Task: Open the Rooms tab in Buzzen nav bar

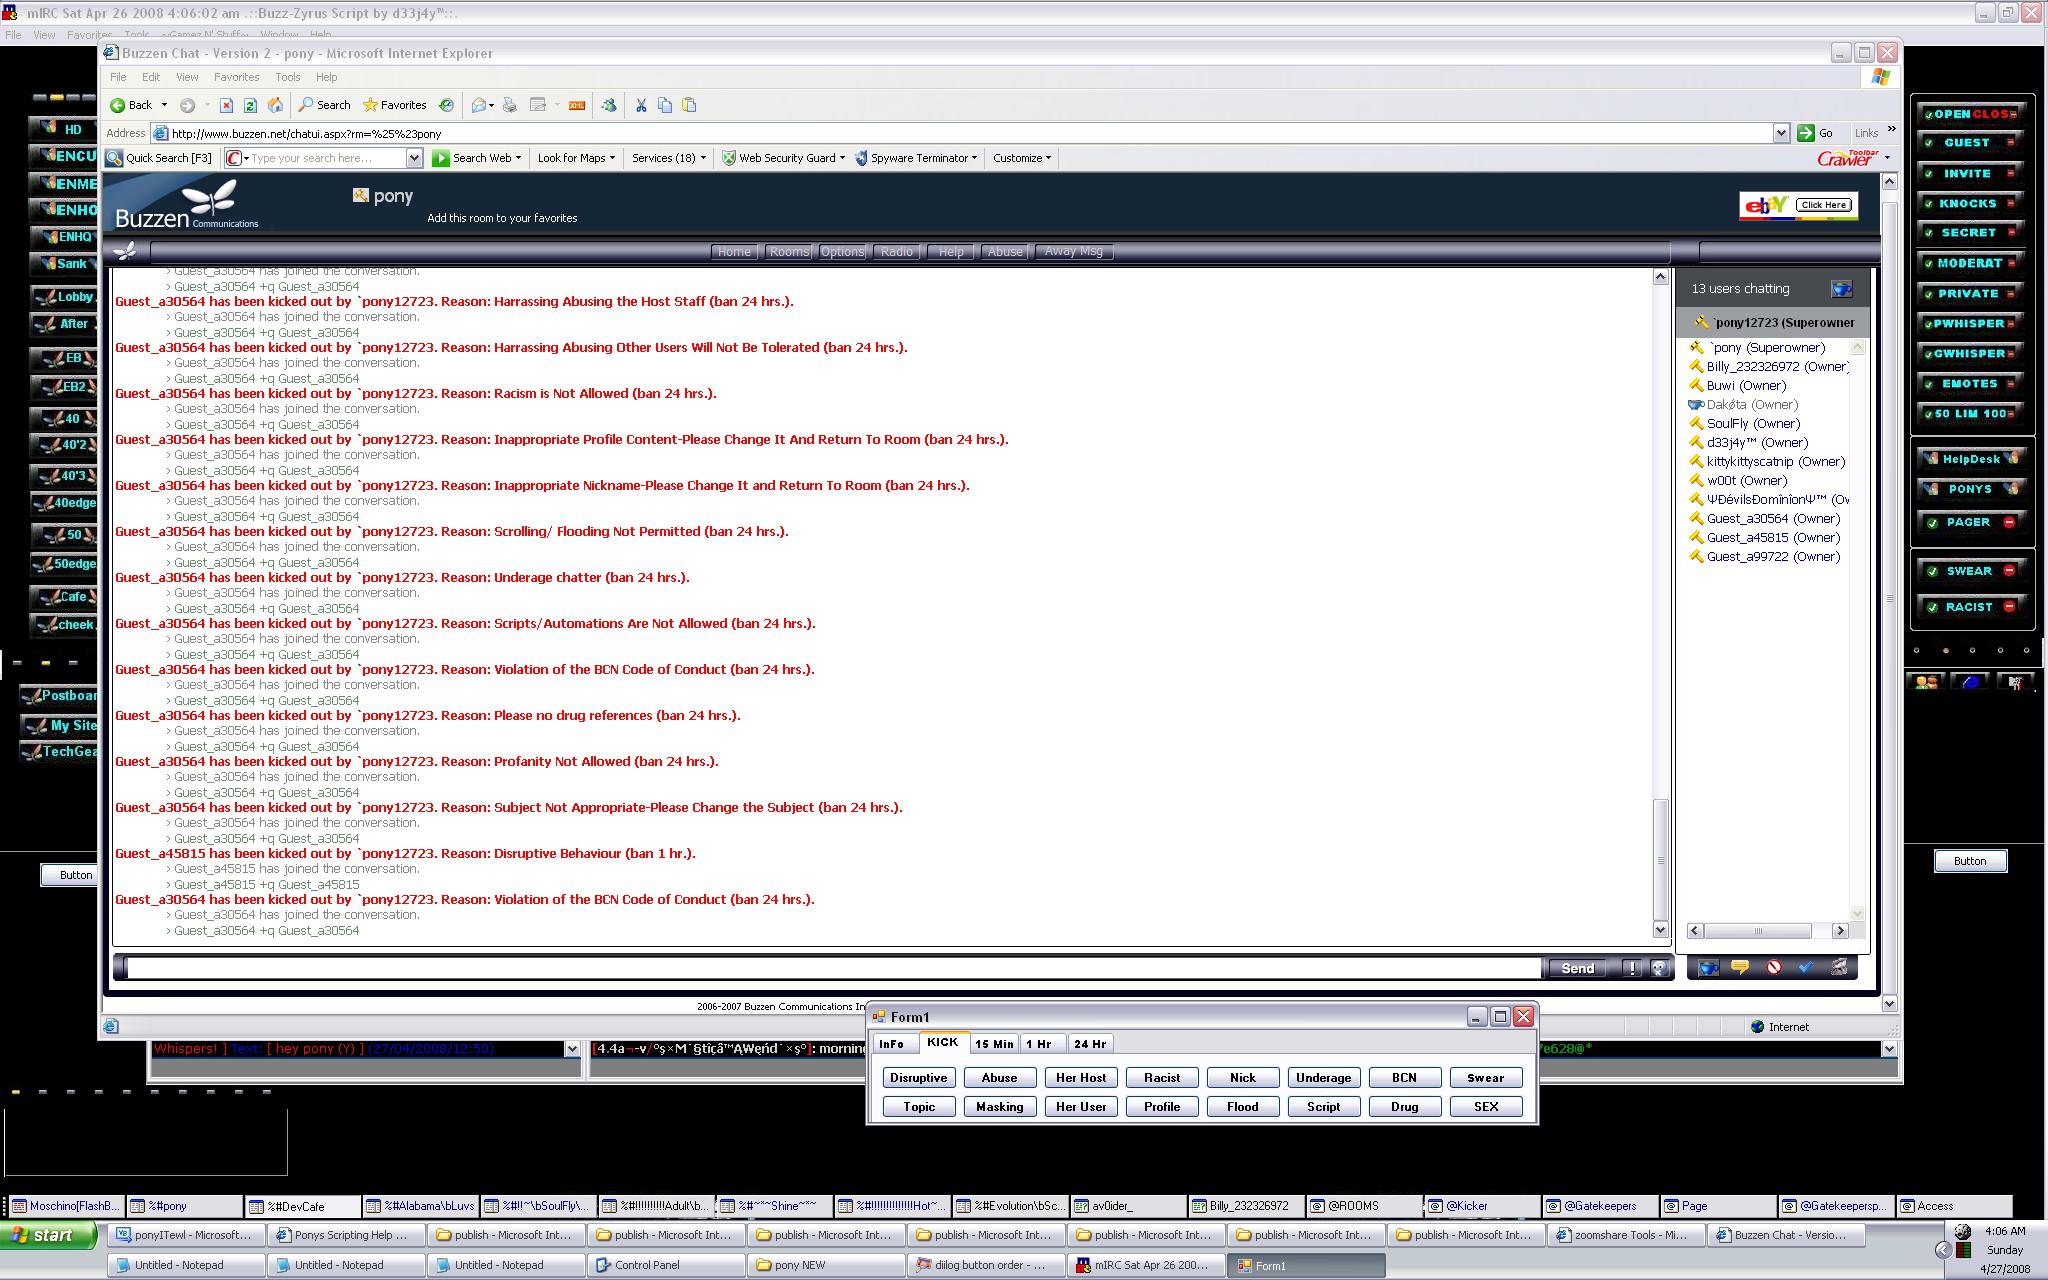Action: pos(788,252)
